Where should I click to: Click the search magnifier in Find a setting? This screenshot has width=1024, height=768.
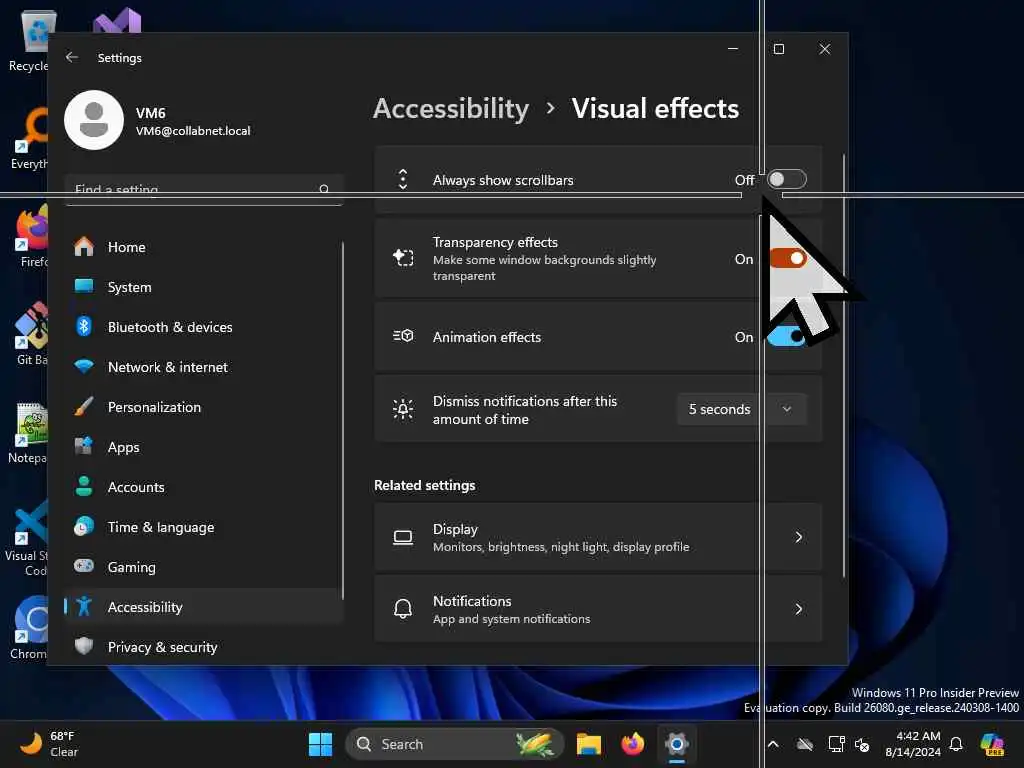324,189
